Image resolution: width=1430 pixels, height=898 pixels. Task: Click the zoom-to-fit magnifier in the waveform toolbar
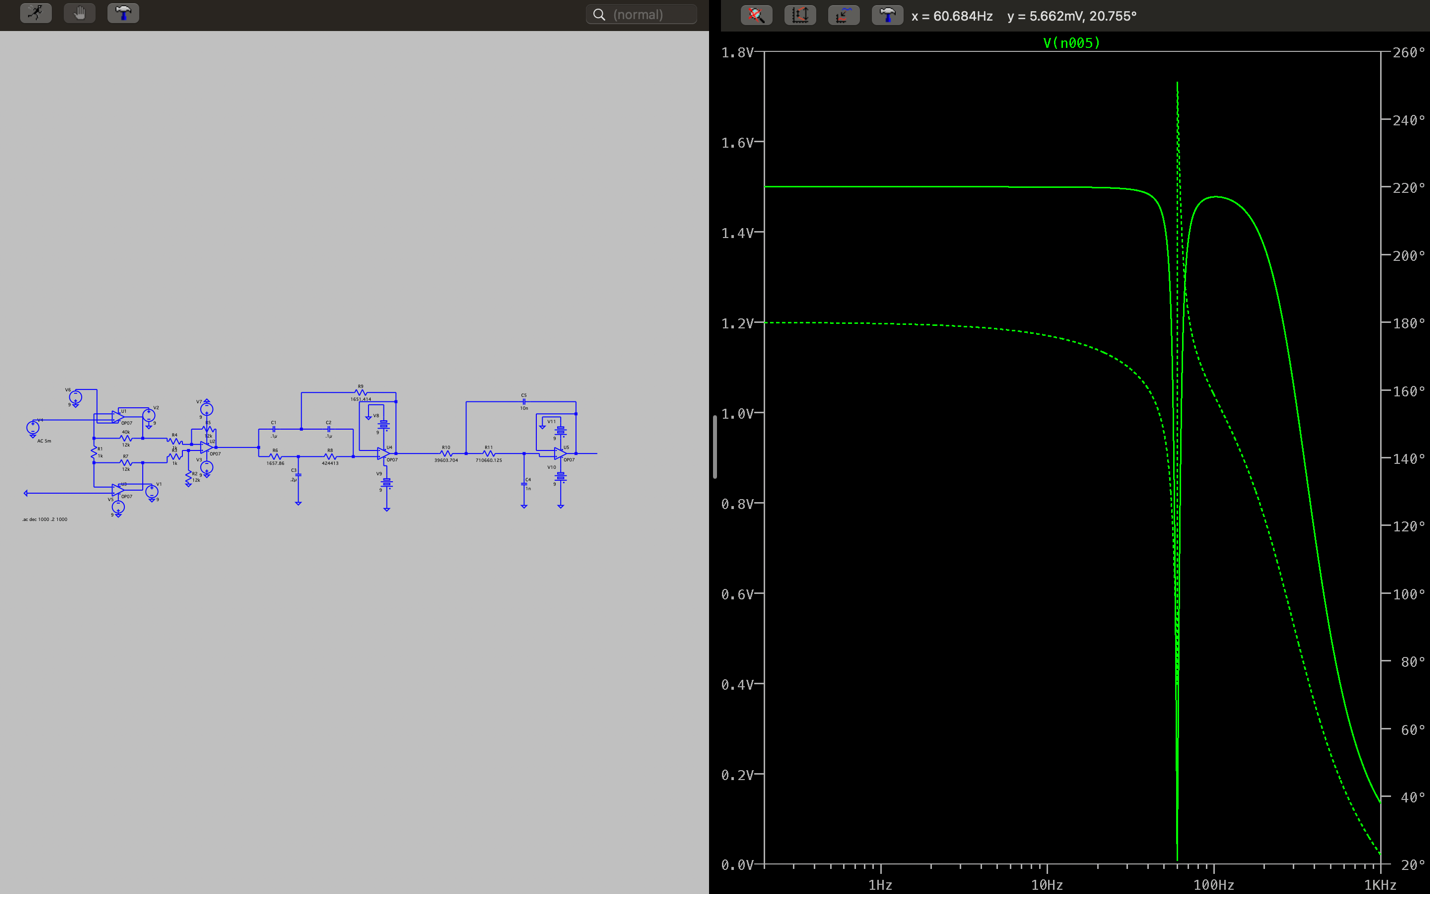756,15
